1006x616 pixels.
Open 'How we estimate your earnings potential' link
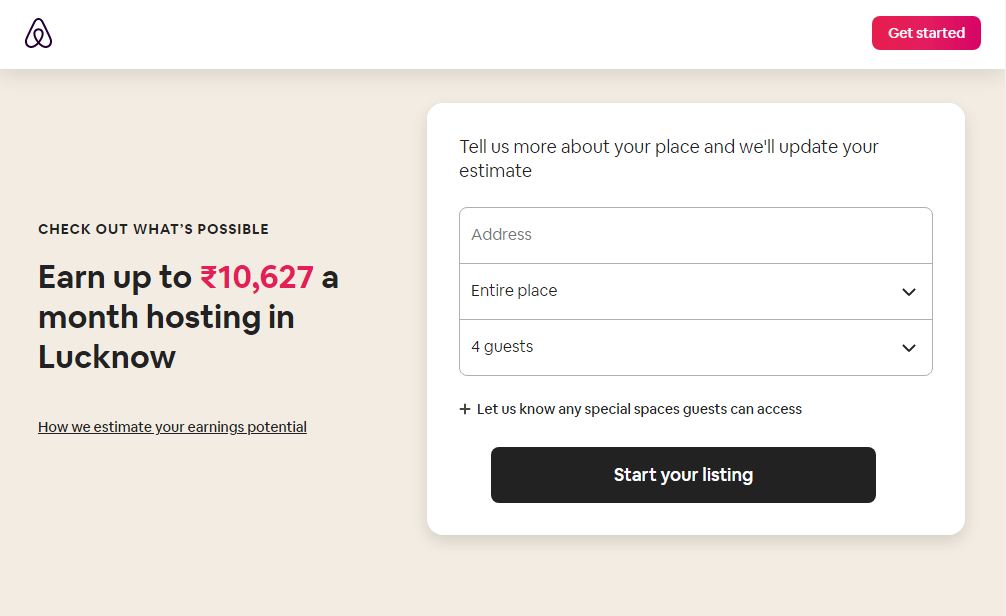172,427
